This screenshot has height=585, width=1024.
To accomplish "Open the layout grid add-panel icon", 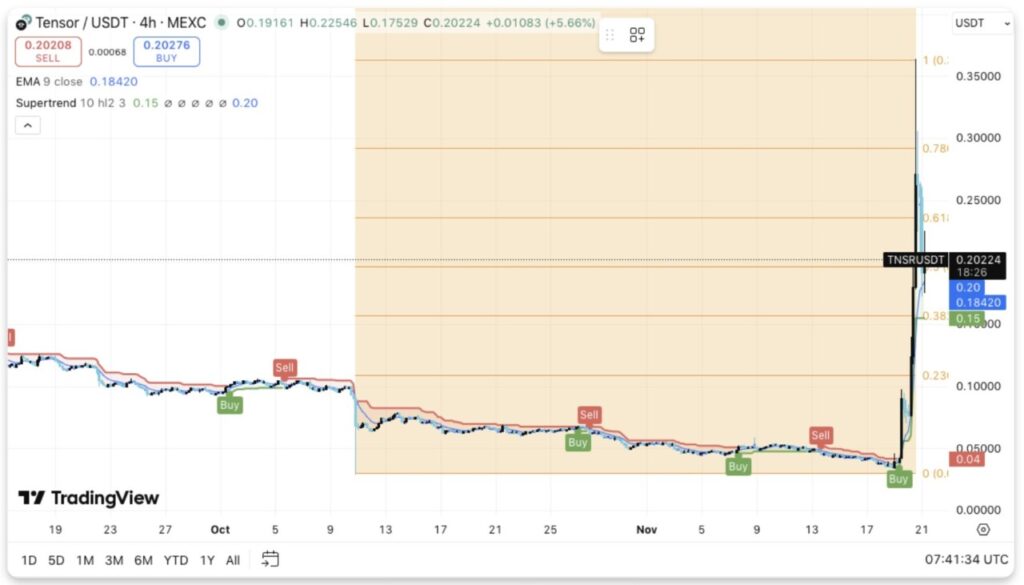I will click(637, 35).
